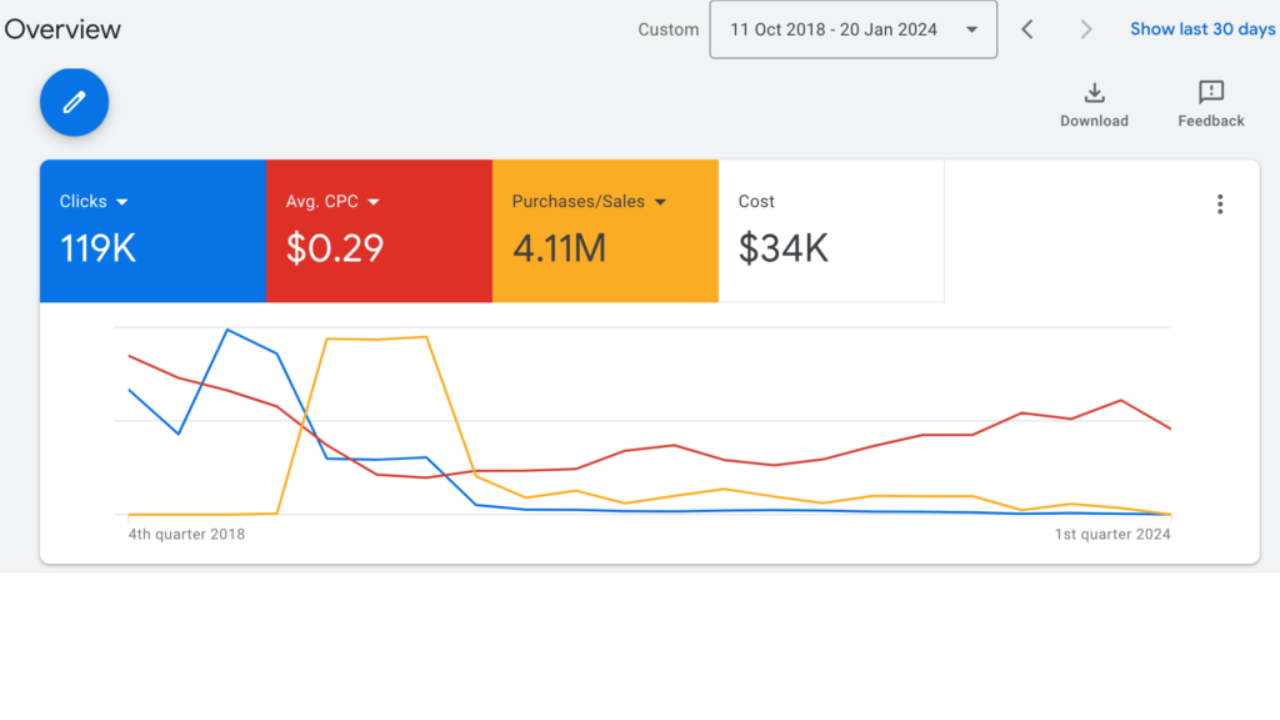The width and height of the screenshot is (1280, 720).
Task: Click the 119K value in blue card
Action: [98, 248]
